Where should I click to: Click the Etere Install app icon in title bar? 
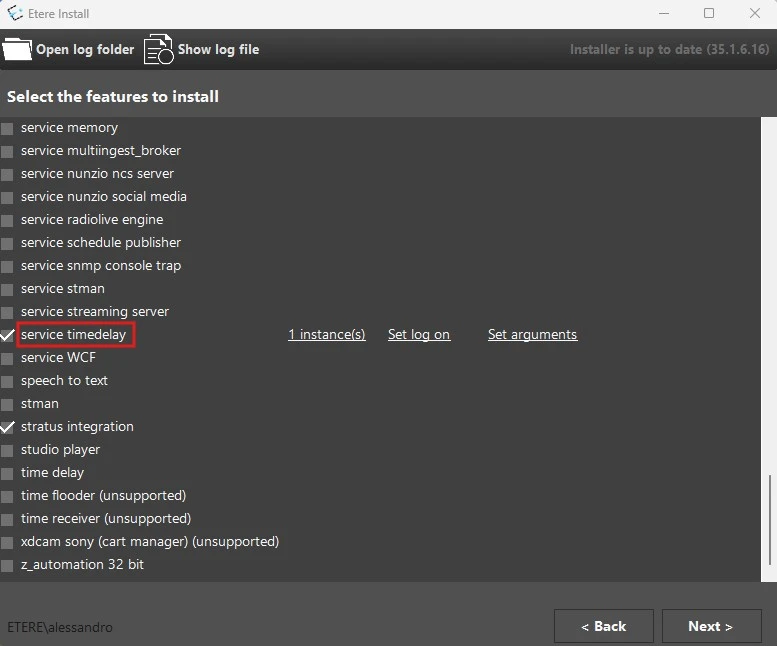point(14,14)
